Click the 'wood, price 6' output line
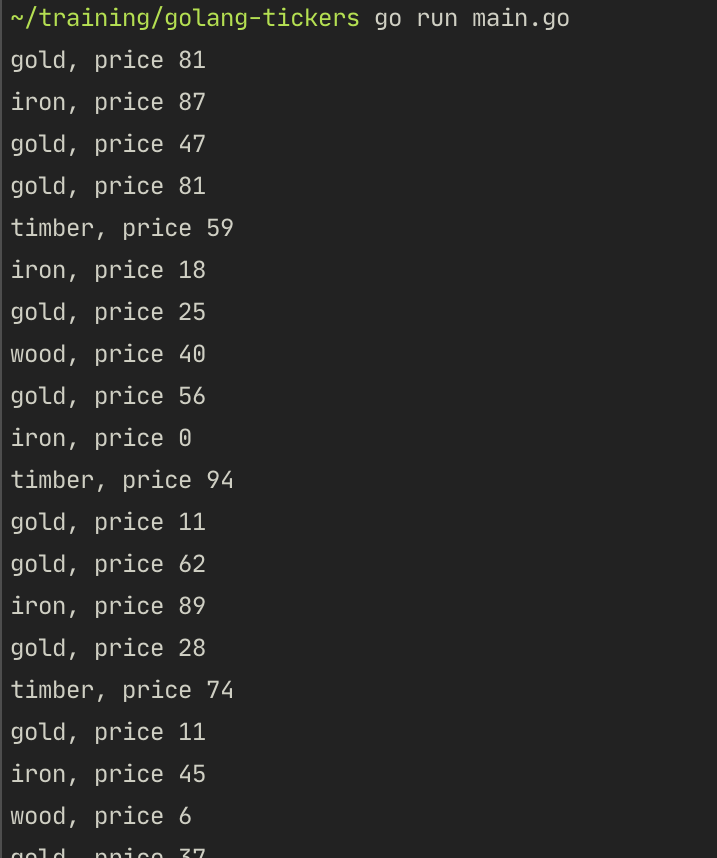Image resolution: width=717 pixels, height=858 pixels. [101, 817]
